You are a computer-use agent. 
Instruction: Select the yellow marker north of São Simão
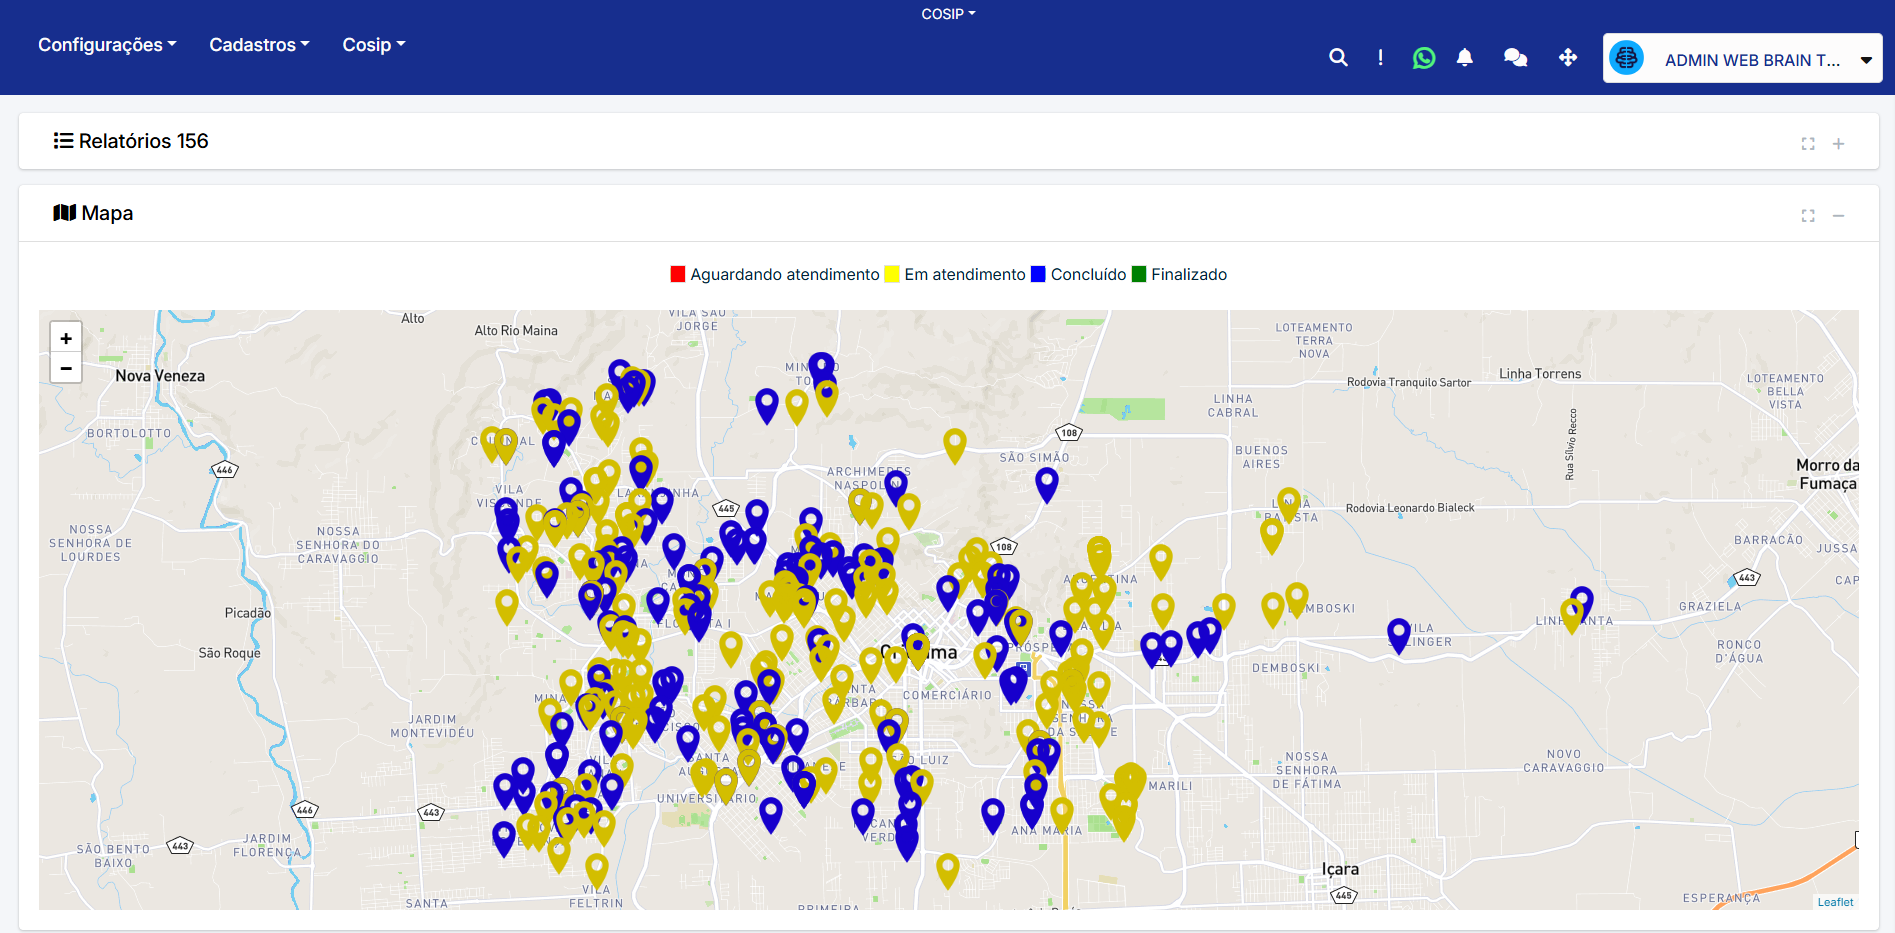tap(954, 445)
